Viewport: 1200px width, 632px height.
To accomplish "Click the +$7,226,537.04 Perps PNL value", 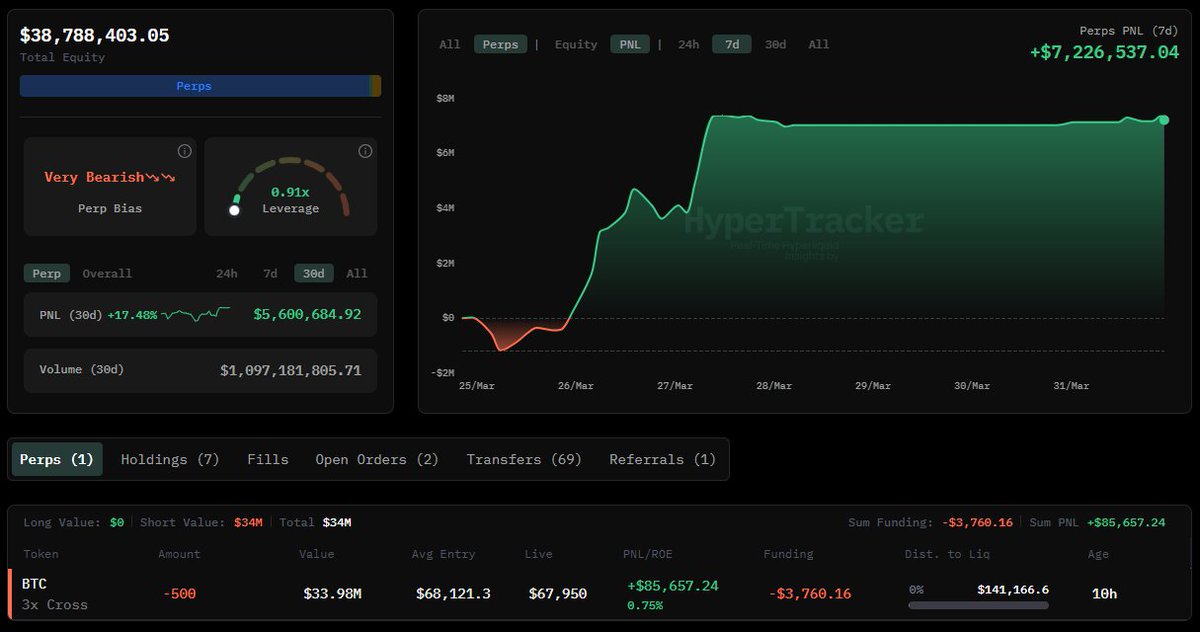I will (x=1105, y=52).
